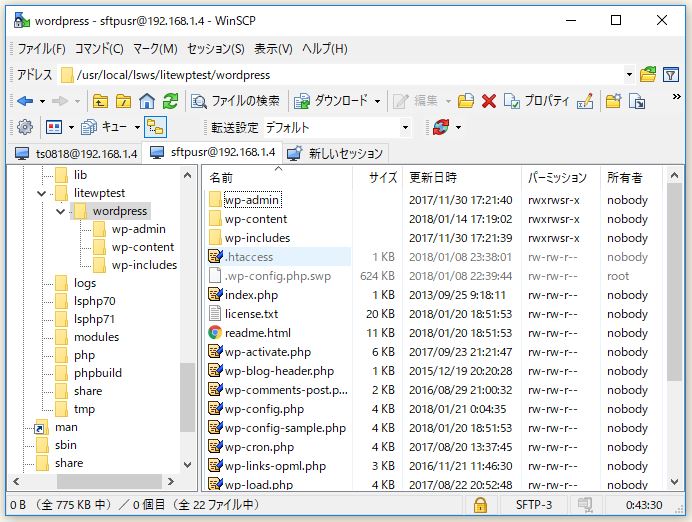Click the ダウンロード button
Viewport: 692px width, 522px height.
coord(331,101)
